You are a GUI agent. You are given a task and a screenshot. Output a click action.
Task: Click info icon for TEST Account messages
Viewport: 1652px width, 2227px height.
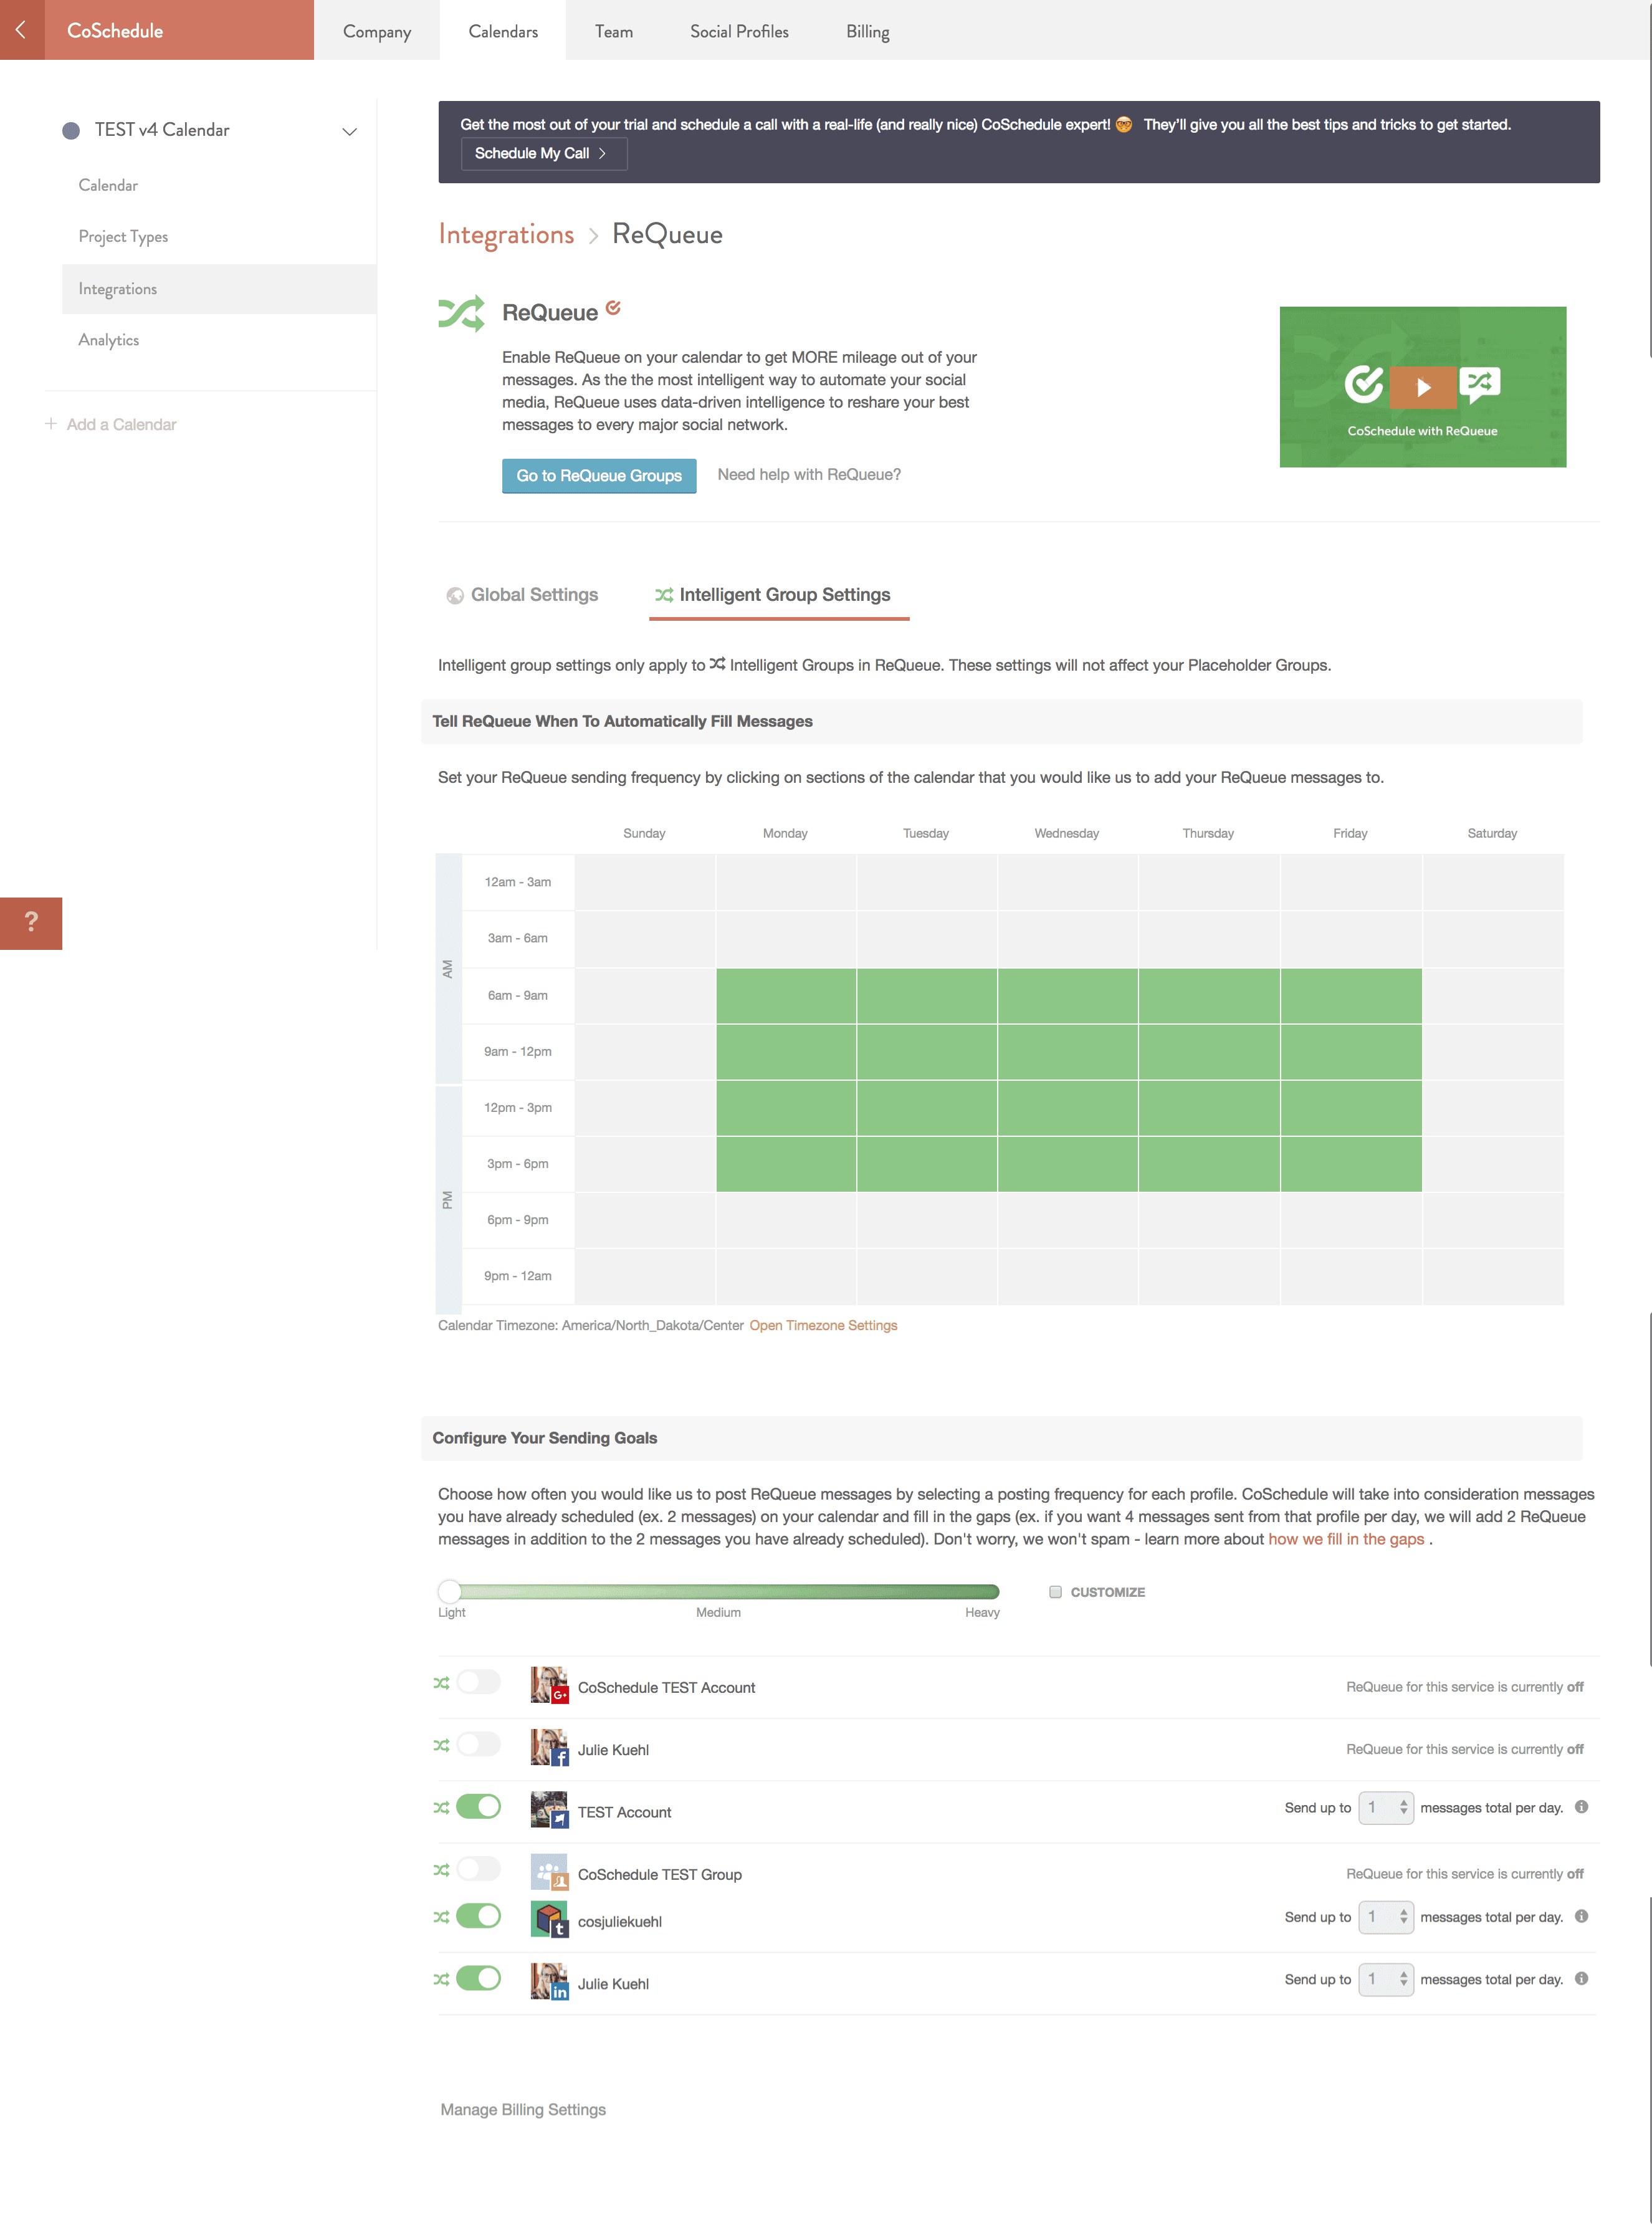1581,1806
